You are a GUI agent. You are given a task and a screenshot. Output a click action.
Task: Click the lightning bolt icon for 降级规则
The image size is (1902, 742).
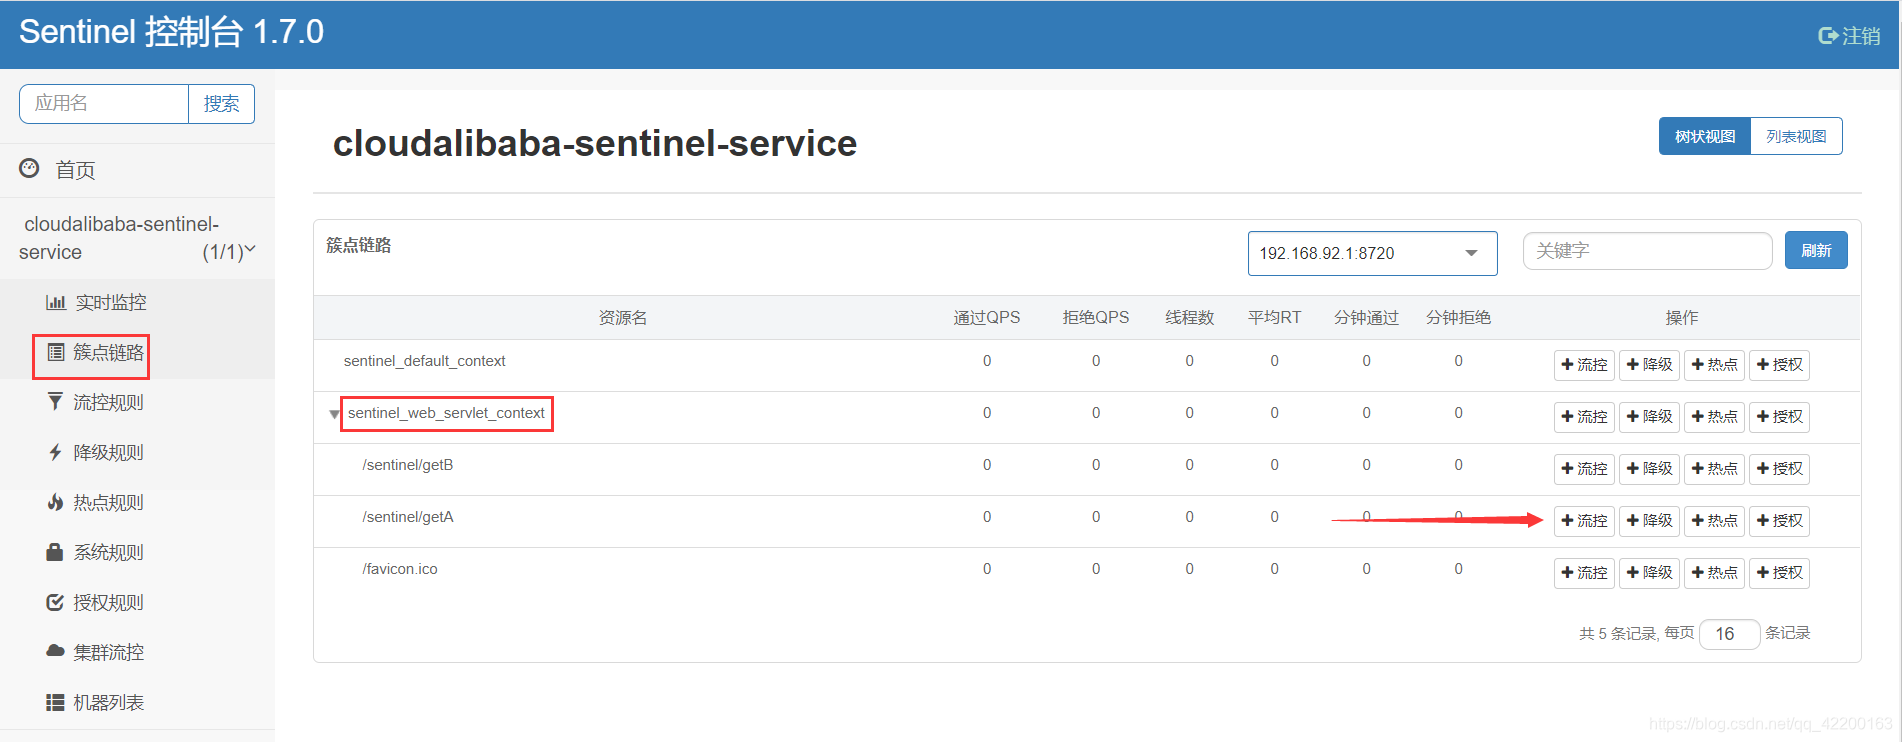point(55,452)
